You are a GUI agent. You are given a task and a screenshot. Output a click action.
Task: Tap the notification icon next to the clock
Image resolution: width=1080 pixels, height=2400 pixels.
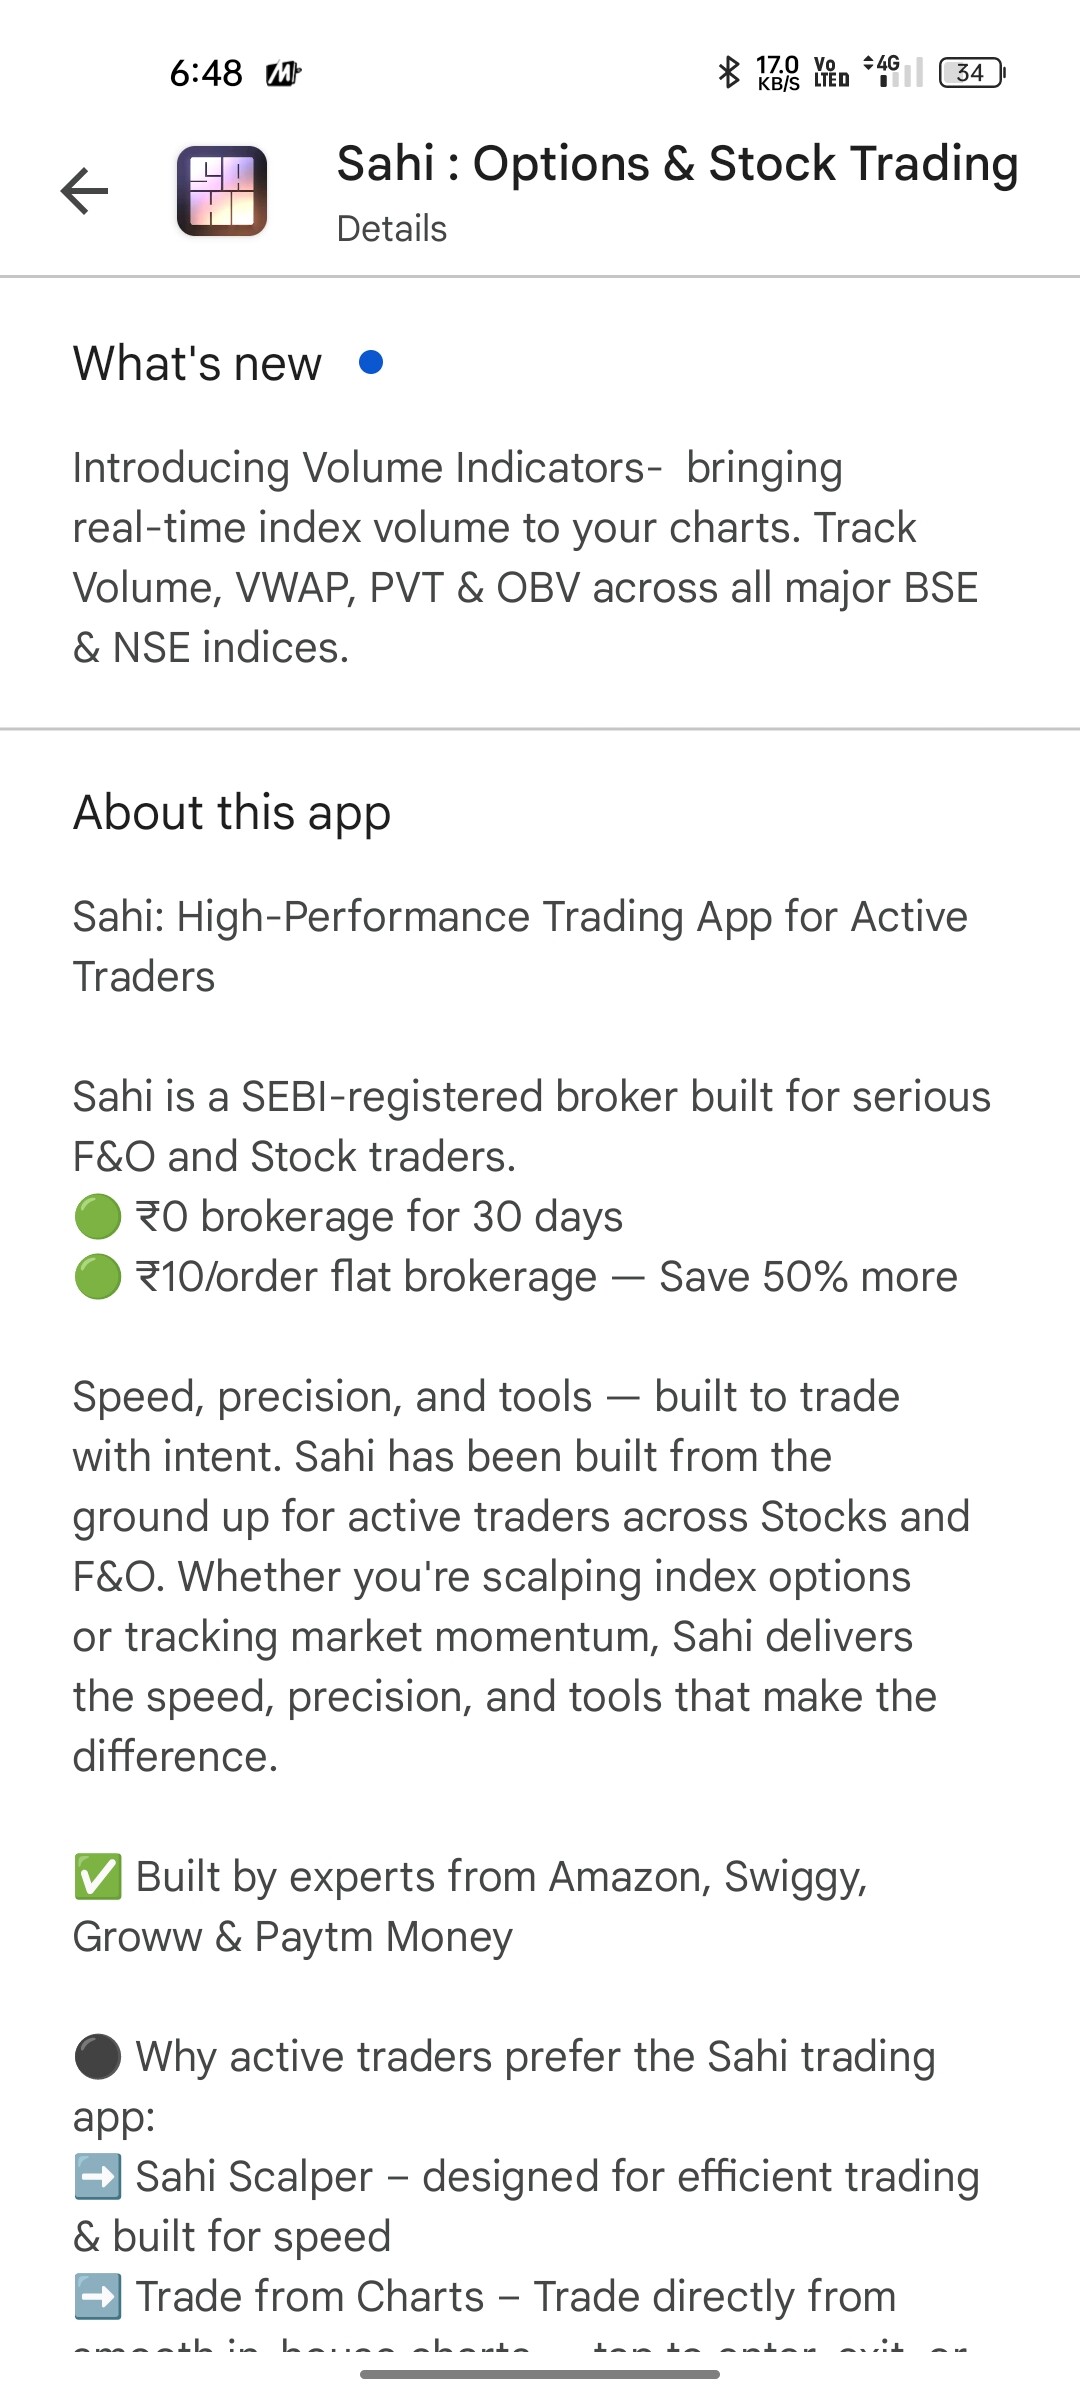tap(283, 73)
